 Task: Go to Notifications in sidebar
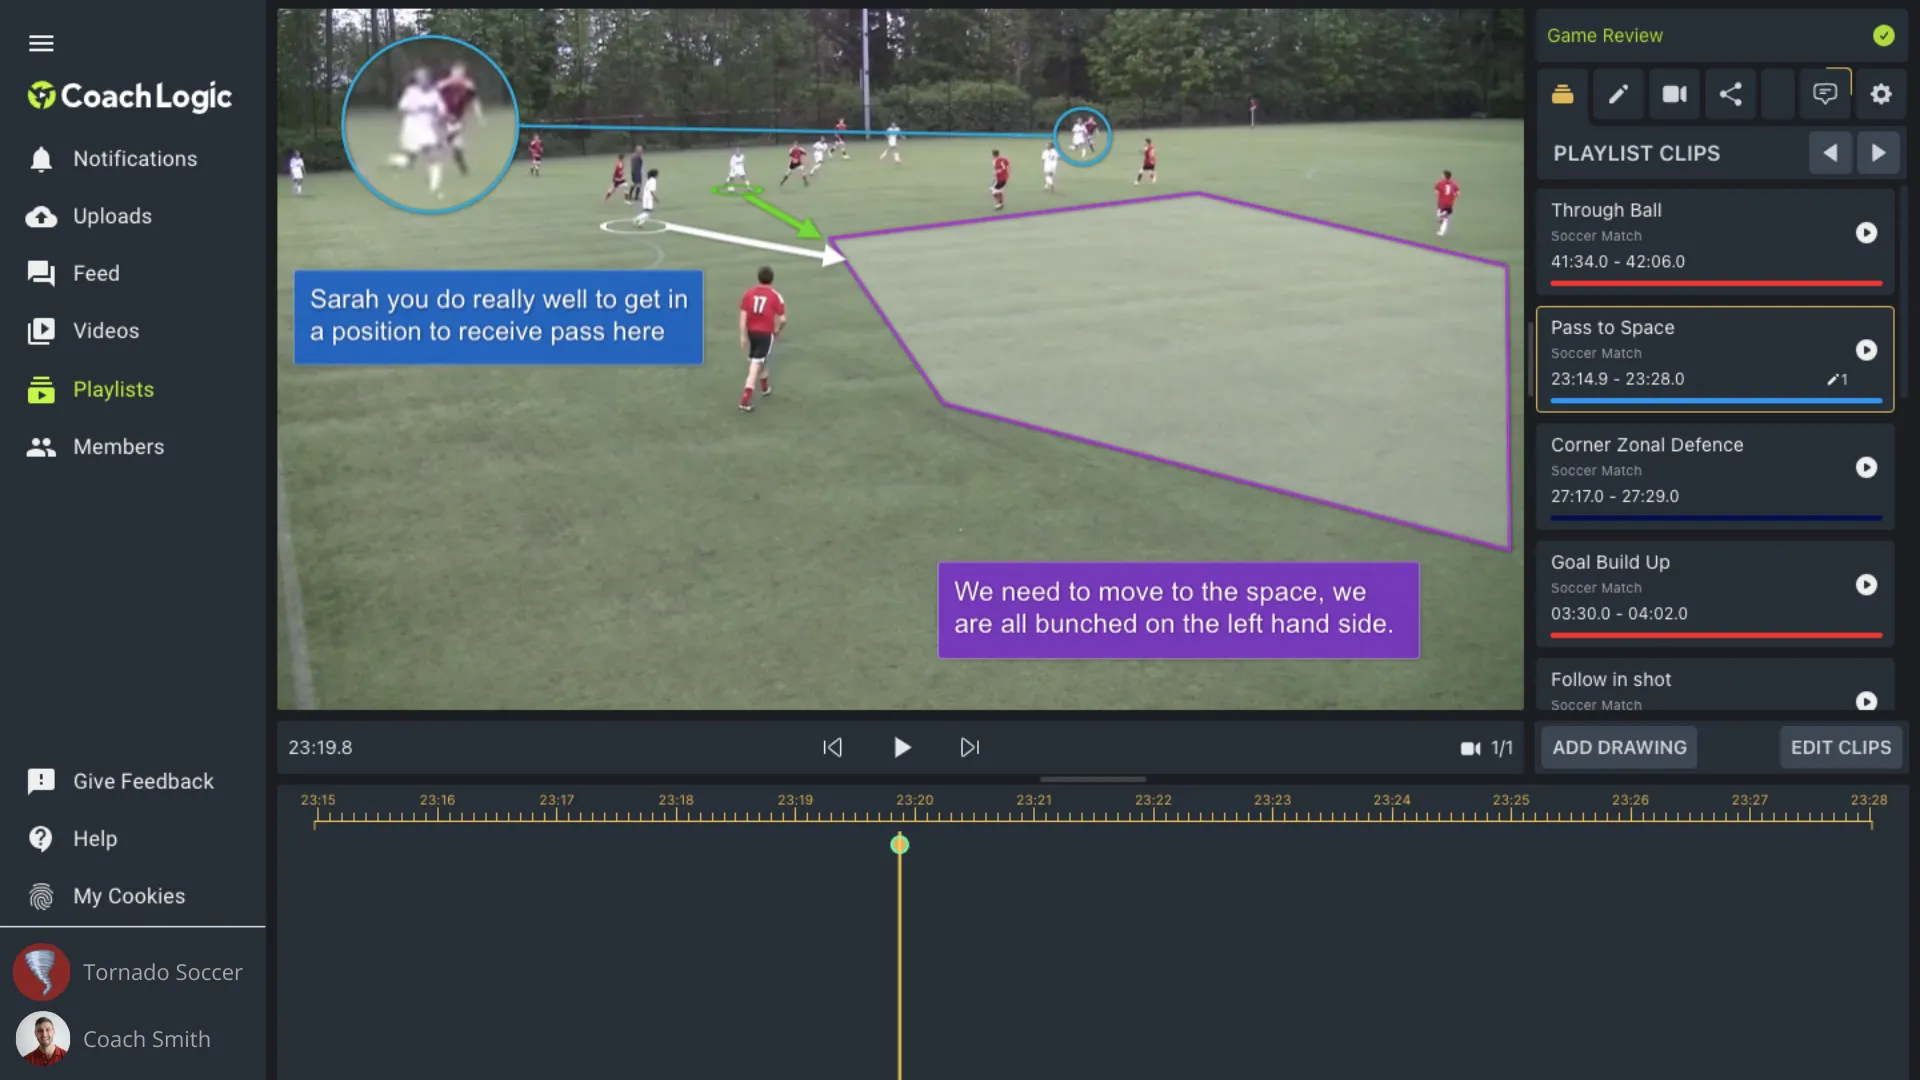tap(134, 159)
